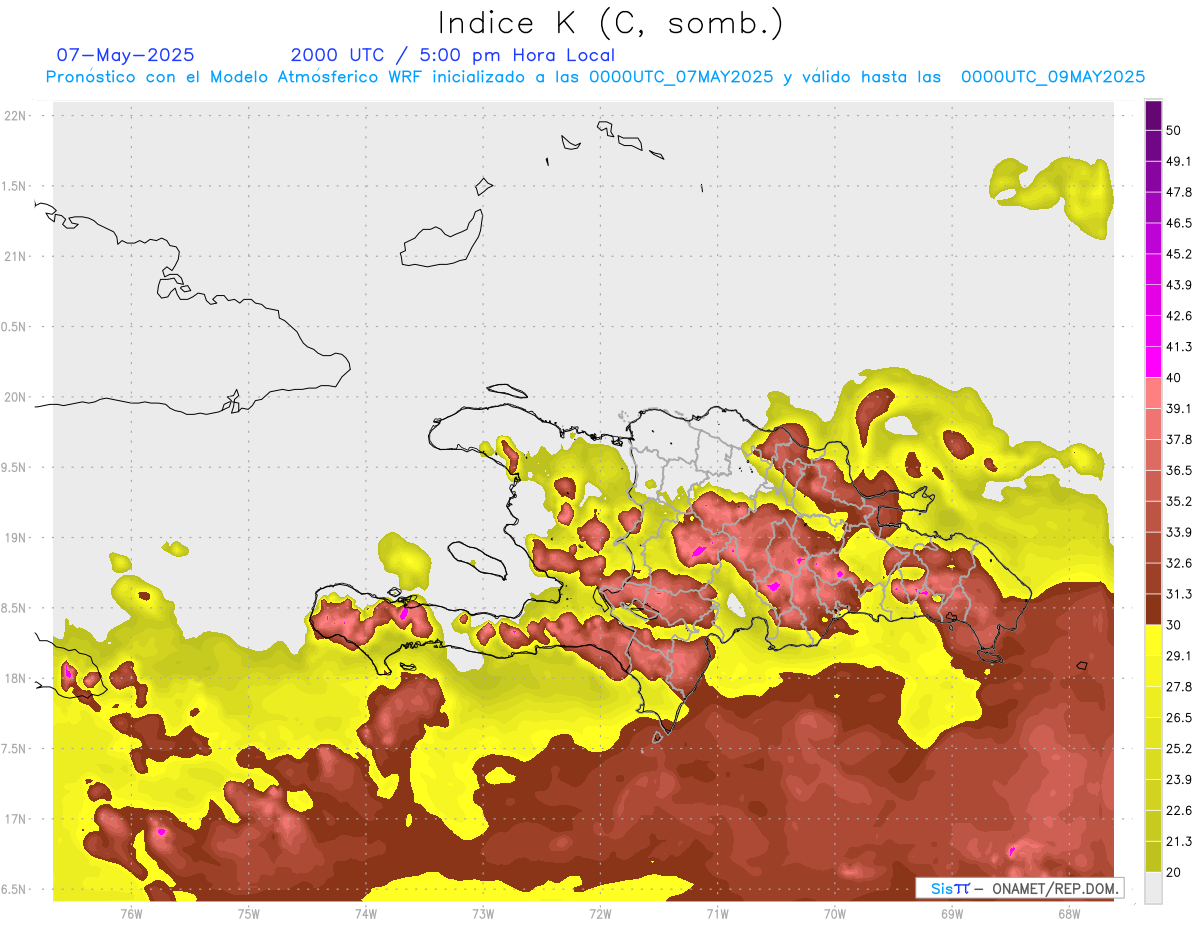Select the '32.6' colorbar value
The height and width of the screenshot is (927, 1200).
1179,563
